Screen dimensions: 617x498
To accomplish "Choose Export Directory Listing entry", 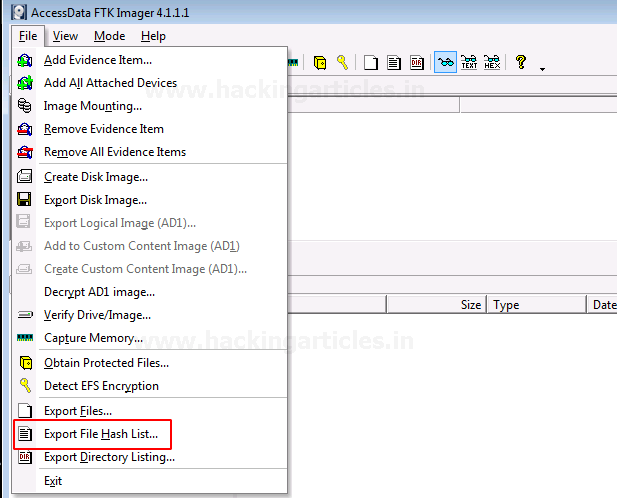I will click(x=150, y=457).
